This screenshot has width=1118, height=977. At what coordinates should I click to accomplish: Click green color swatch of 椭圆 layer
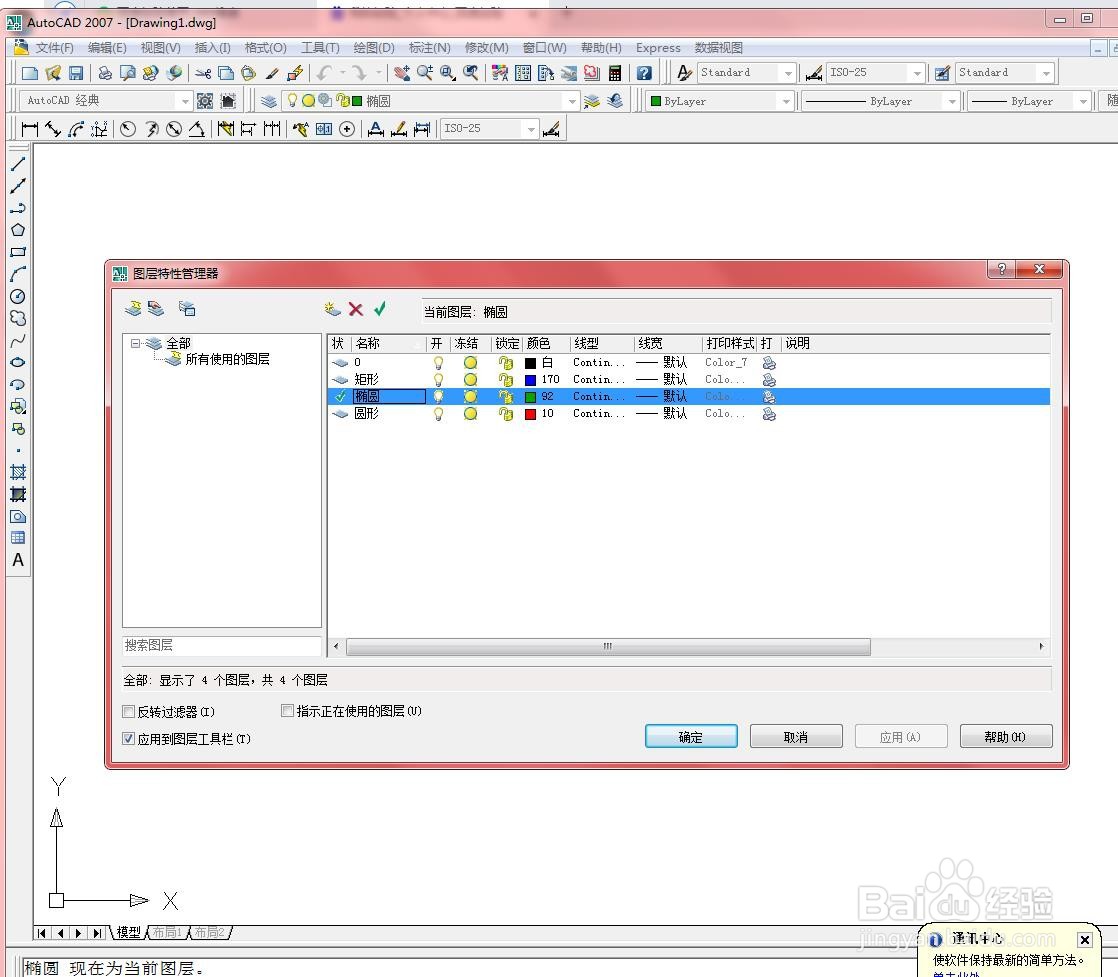coord(530,397)
